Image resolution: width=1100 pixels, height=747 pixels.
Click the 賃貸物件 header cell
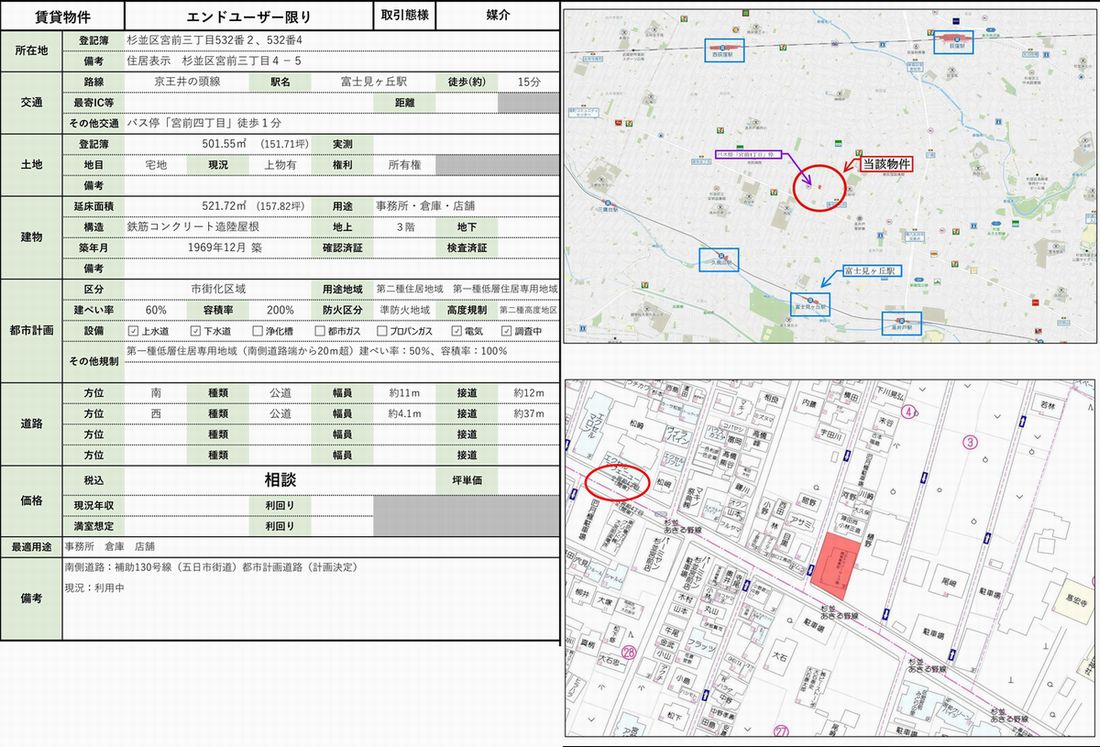tap(62, 16)
